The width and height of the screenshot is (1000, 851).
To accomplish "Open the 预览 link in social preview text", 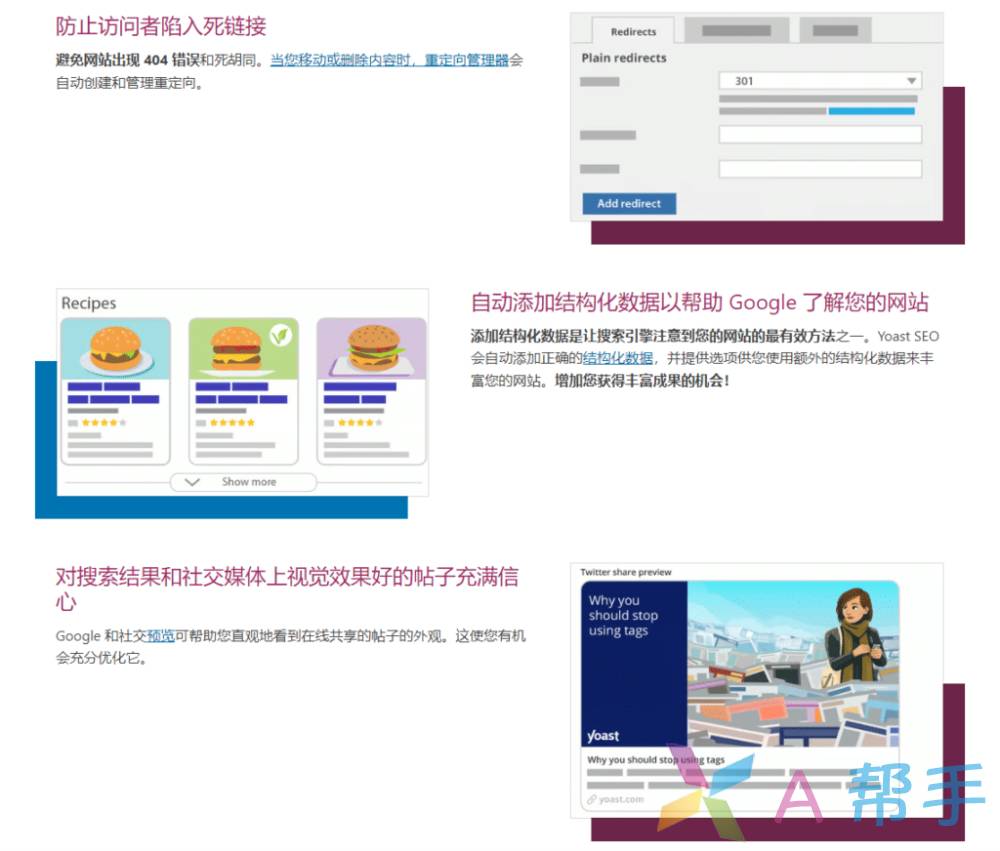I will click(161, 636).
